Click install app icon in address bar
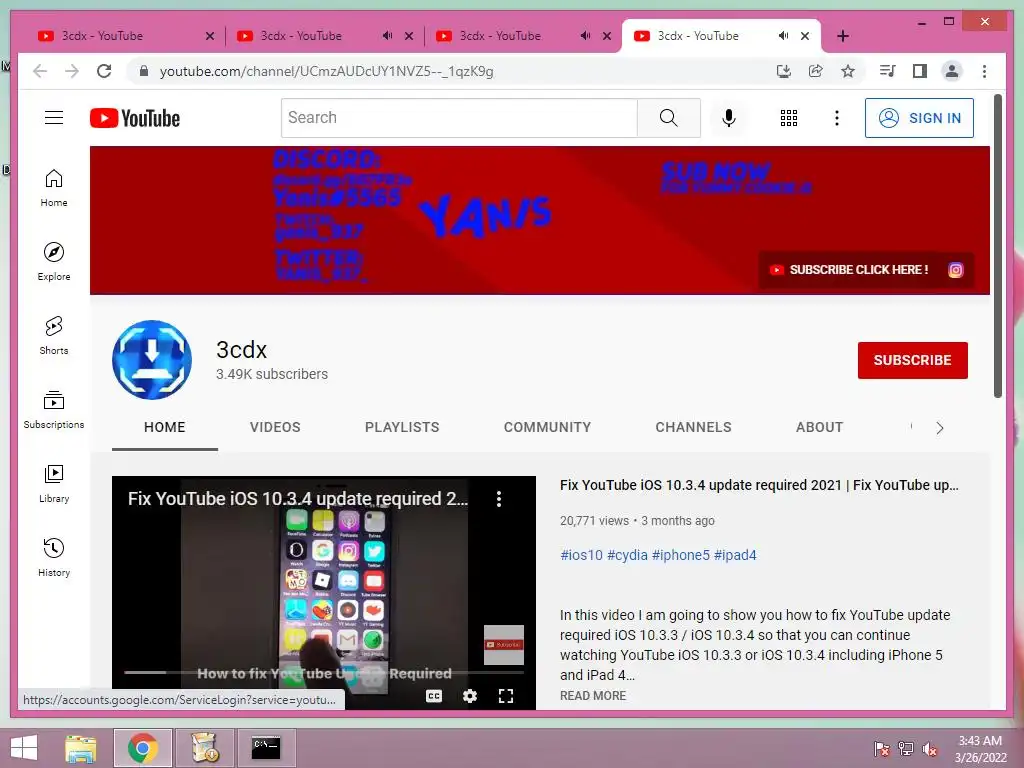Screen dimensions: 1024x768 [x=784, y=71]
